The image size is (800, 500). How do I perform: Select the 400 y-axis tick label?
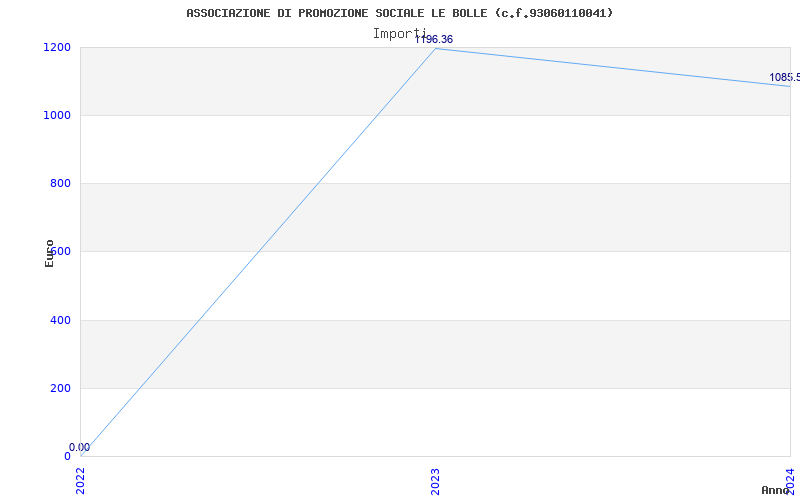60,320
